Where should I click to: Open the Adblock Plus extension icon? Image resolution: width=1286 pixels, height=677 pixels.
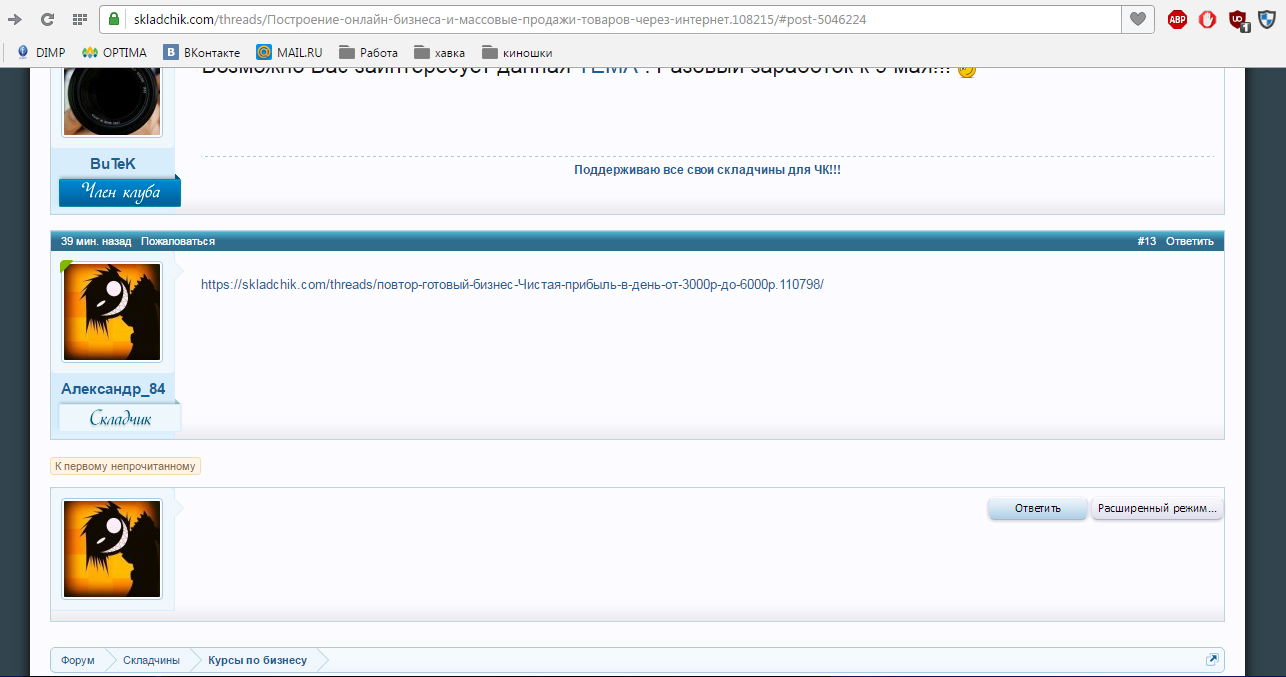[1177, 19]
